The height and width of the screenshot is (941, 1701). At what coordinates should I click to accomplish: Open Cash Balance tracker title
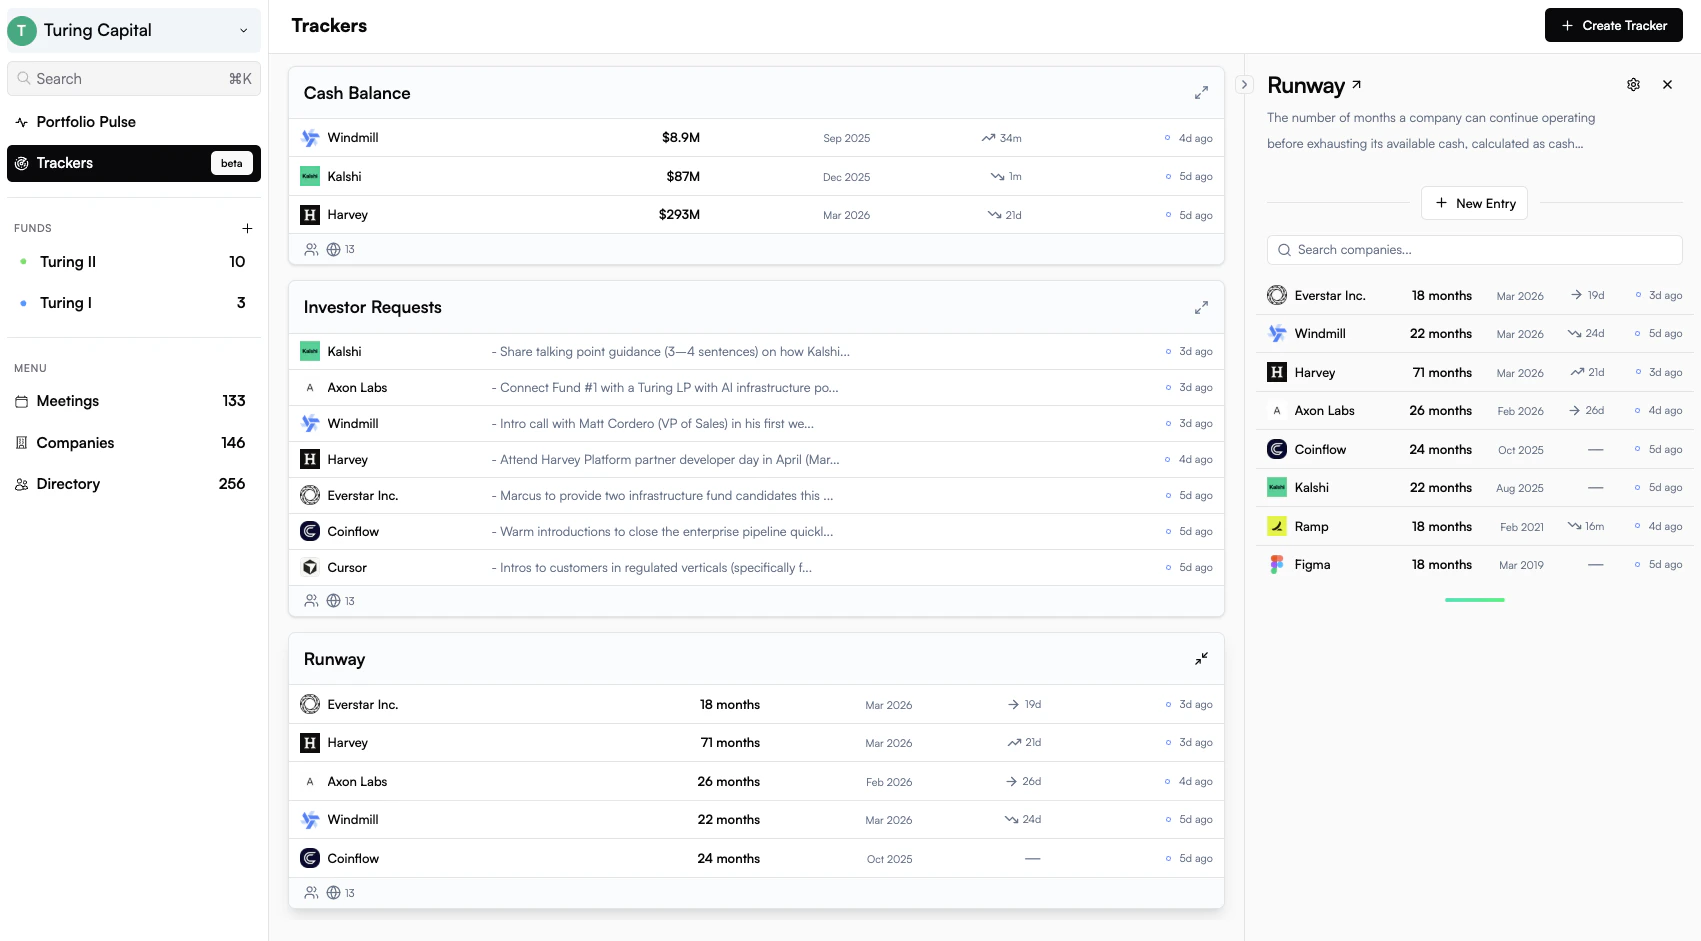357,93
